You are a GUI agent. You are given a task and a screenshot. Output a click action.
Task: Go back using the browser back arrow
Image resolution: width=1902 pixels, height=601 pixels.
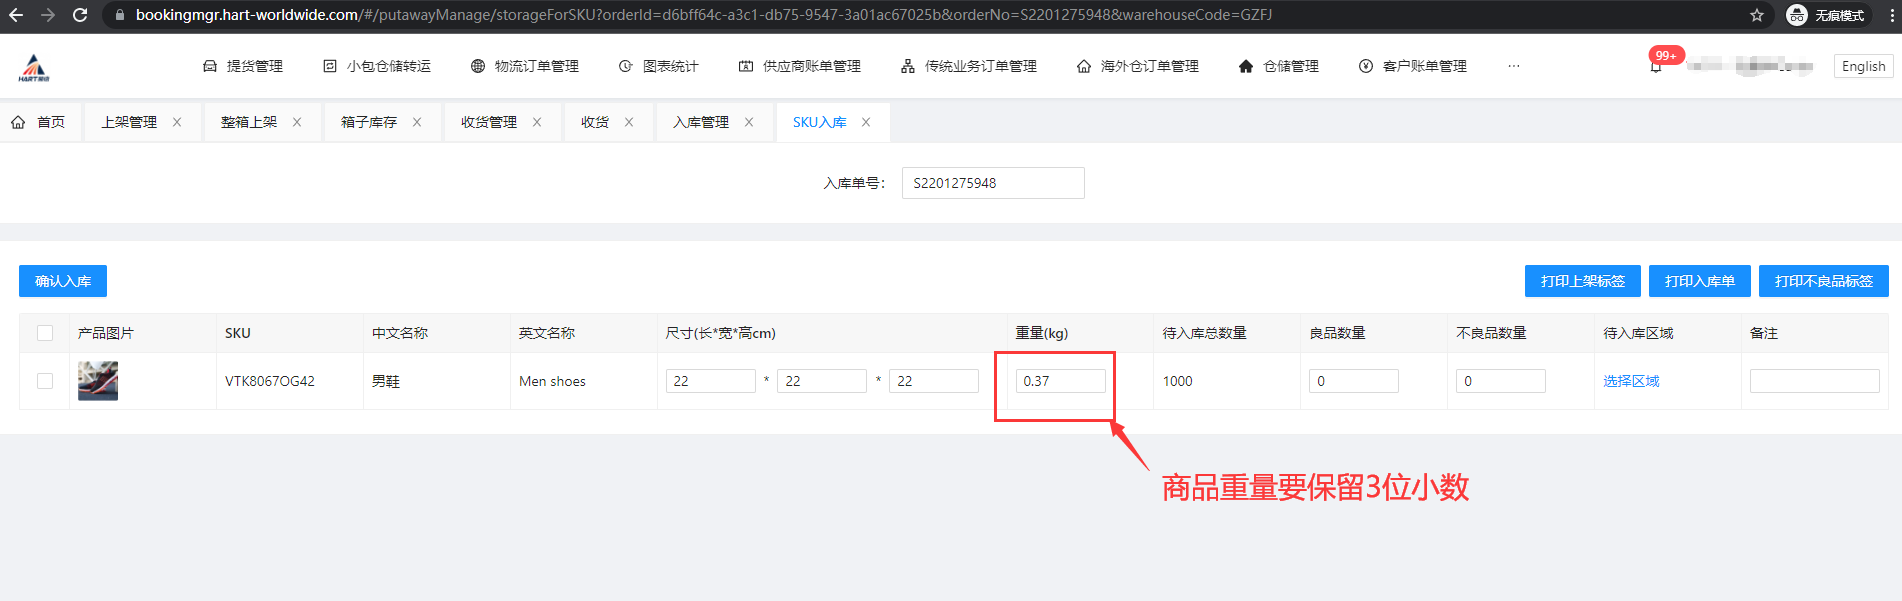click(x=16, y=15)
